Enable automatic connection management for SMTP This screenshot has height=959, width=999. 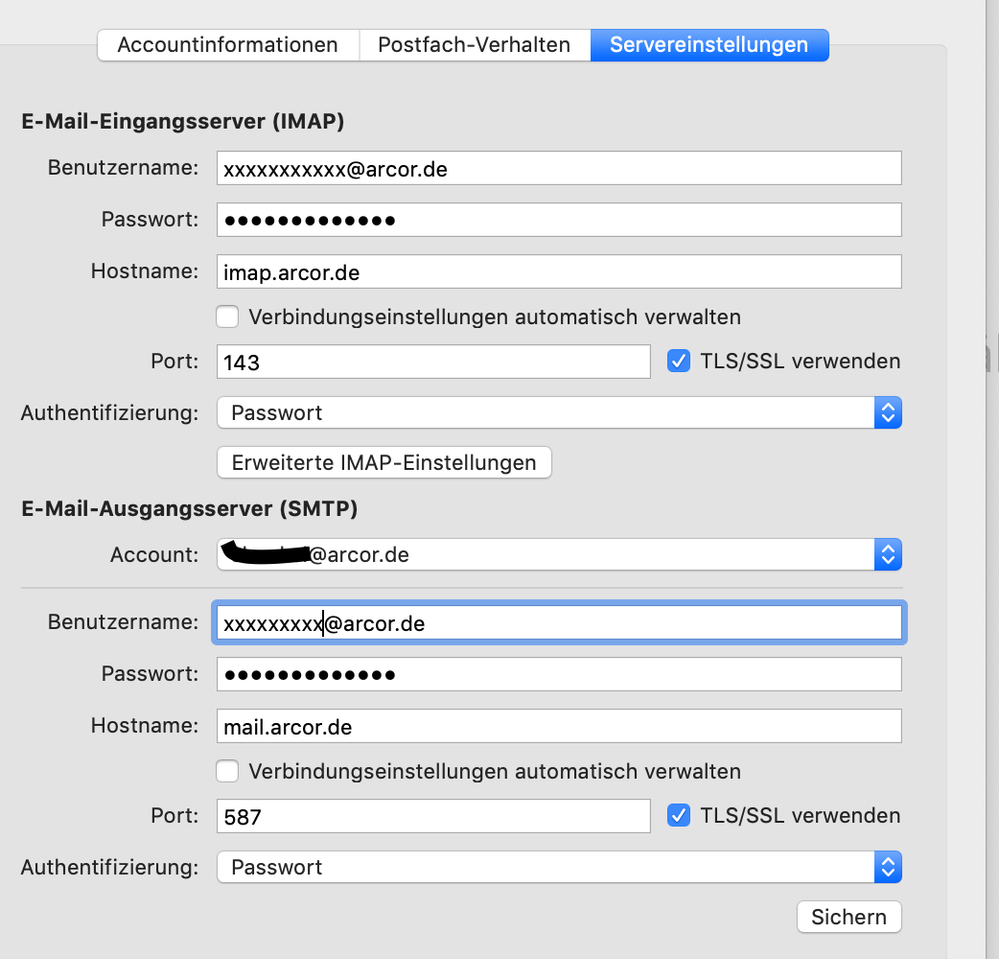227,771
